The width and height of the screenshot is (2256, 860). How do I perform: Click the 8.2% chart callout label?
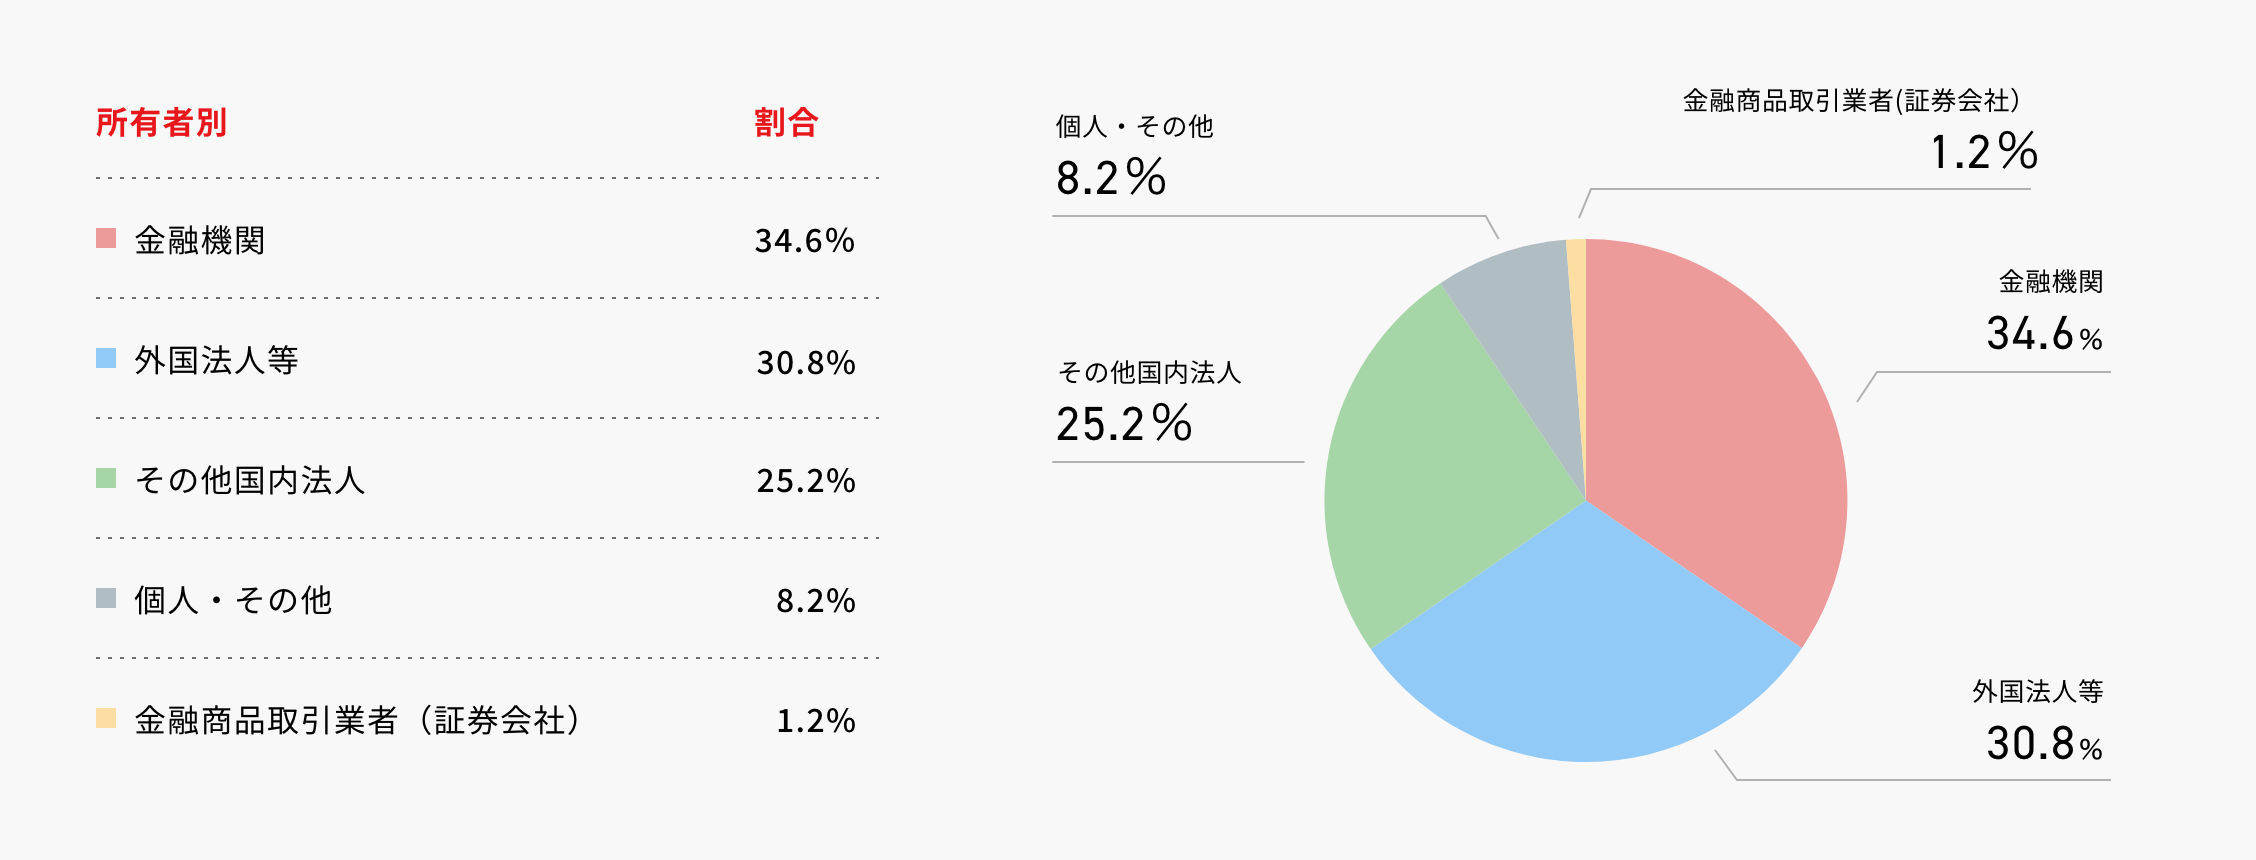tap(1111, 178)
